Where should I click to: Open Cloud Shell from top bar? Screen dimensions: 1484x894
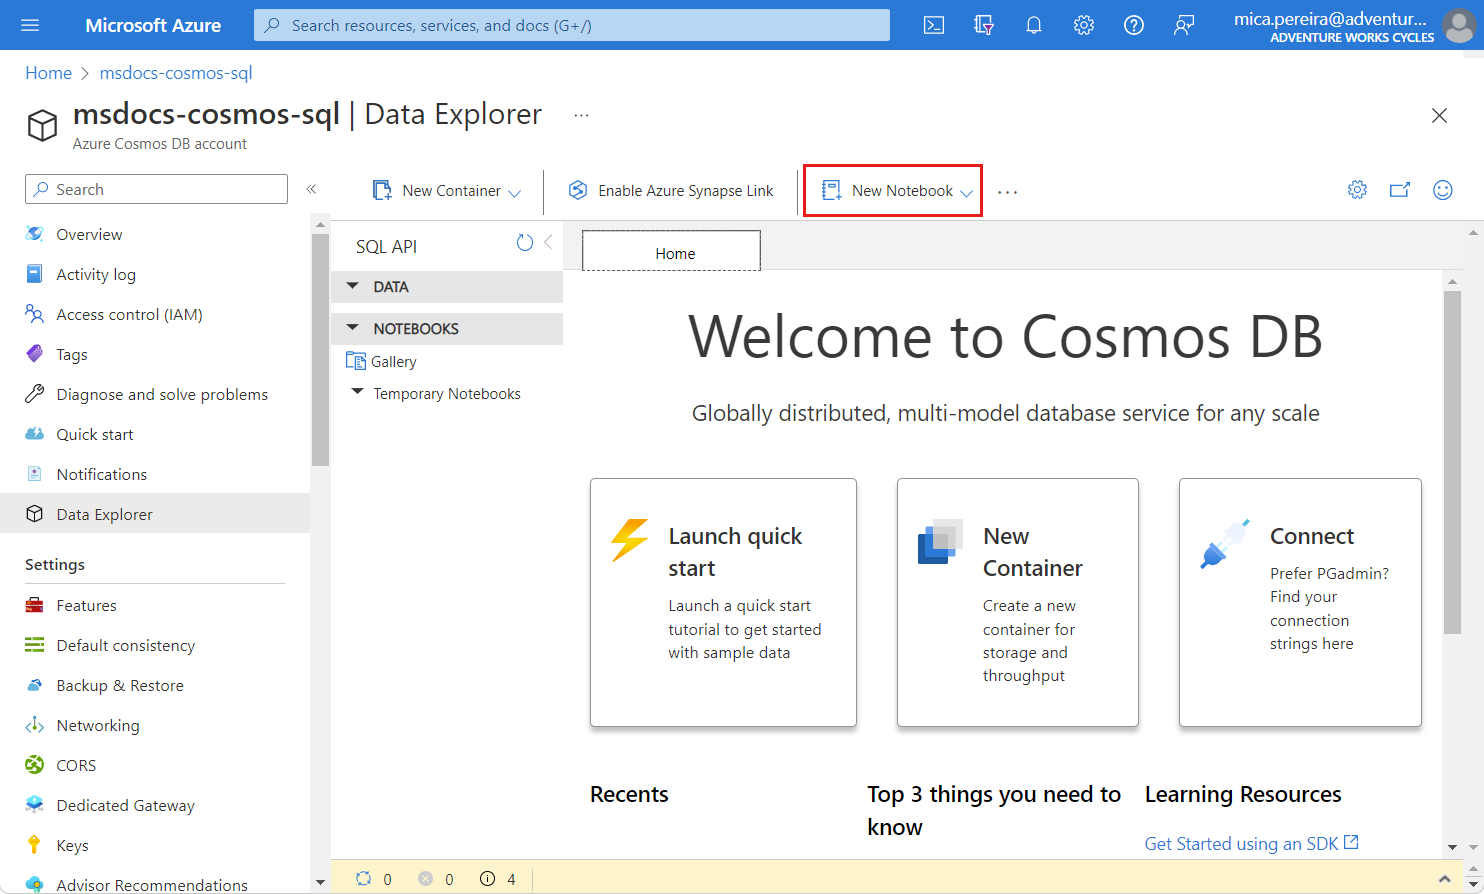coord(934,25)
